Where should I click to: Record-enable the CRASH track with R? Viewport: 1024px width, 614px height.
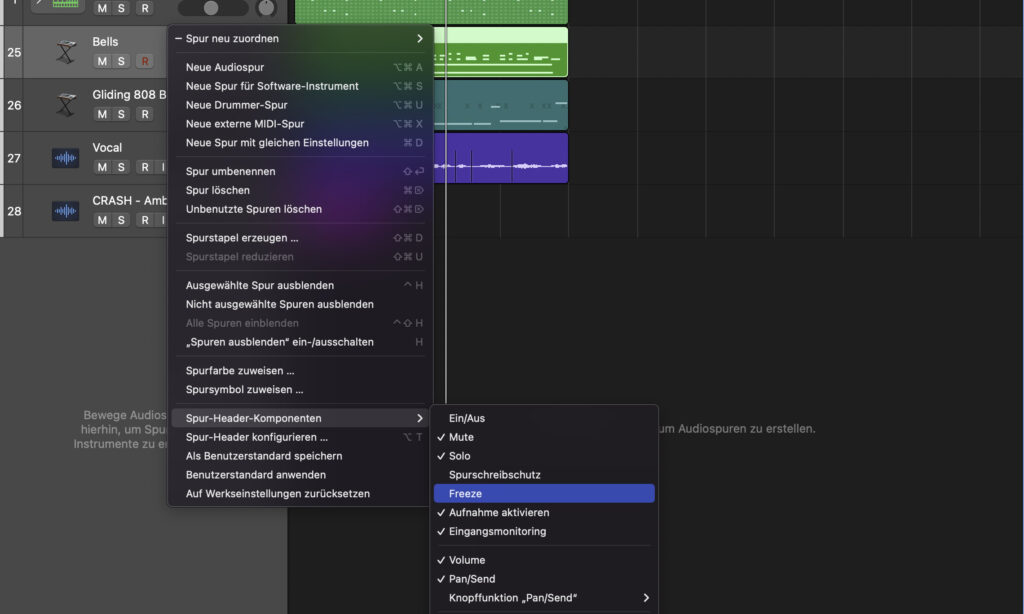coord(145,220)
